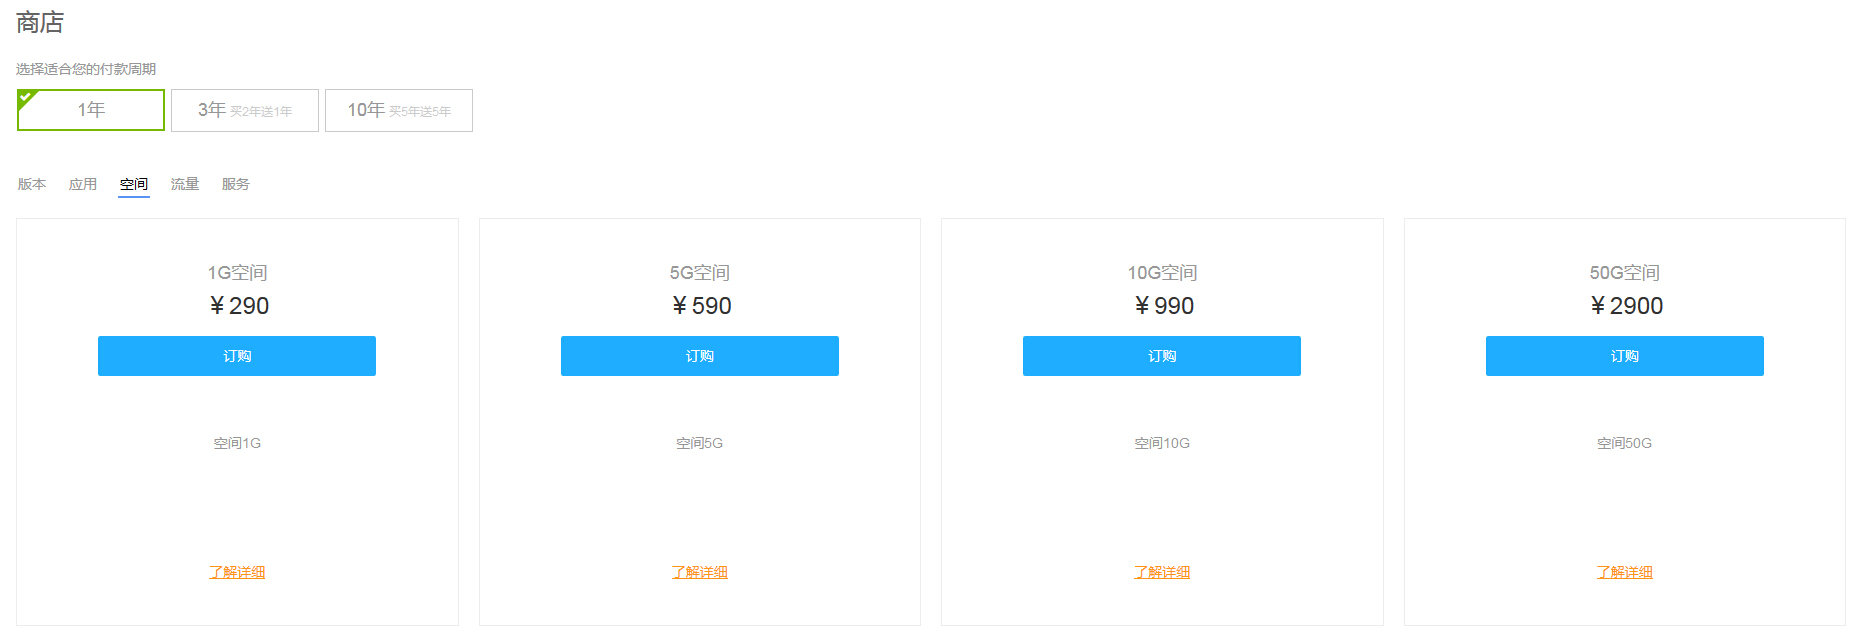Click the 商店 page heading
1859x636 pixels.
point(40,22)
